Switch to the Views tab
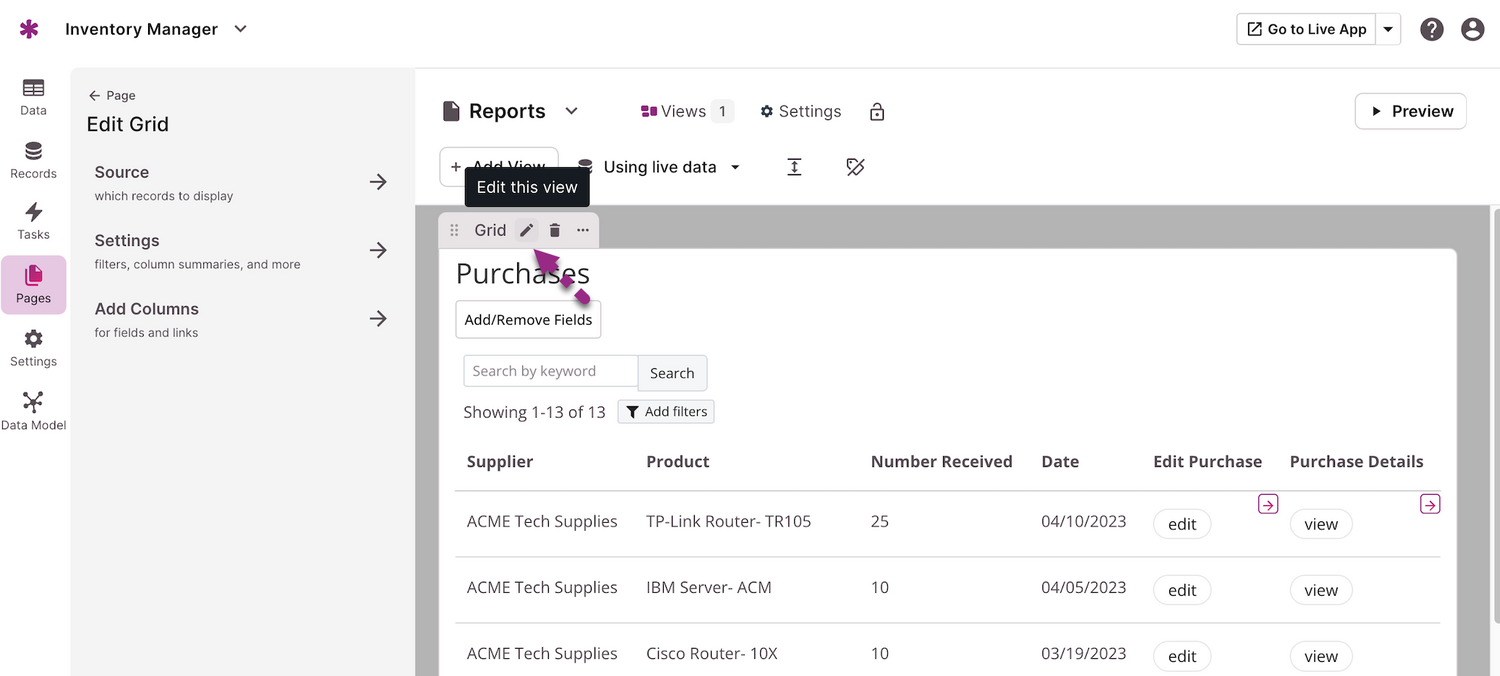This screenshot has width=1500, height=676. pos(686,111)
